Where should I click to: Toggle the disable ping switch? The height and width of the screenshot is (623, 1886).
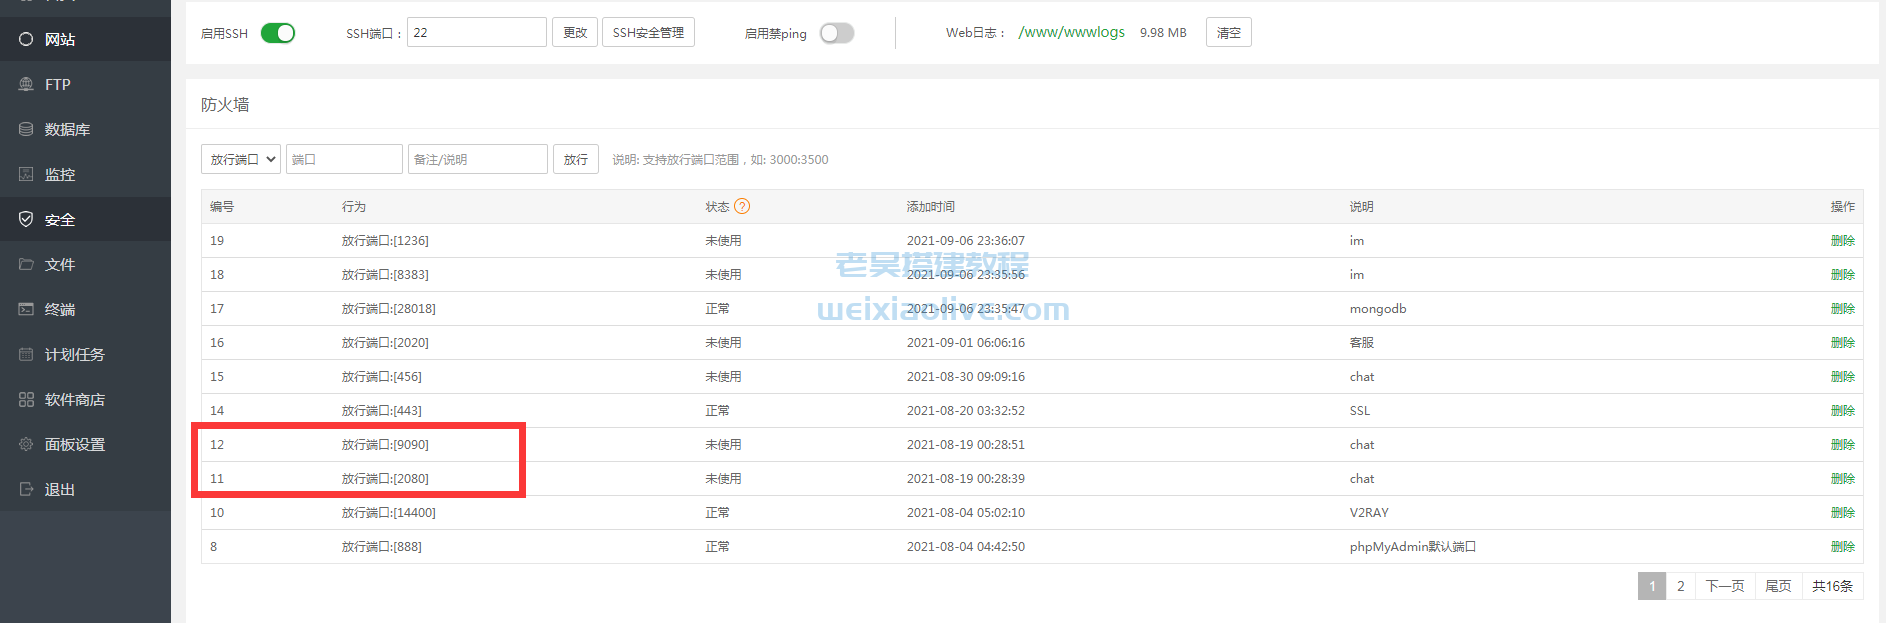point(837,33)
